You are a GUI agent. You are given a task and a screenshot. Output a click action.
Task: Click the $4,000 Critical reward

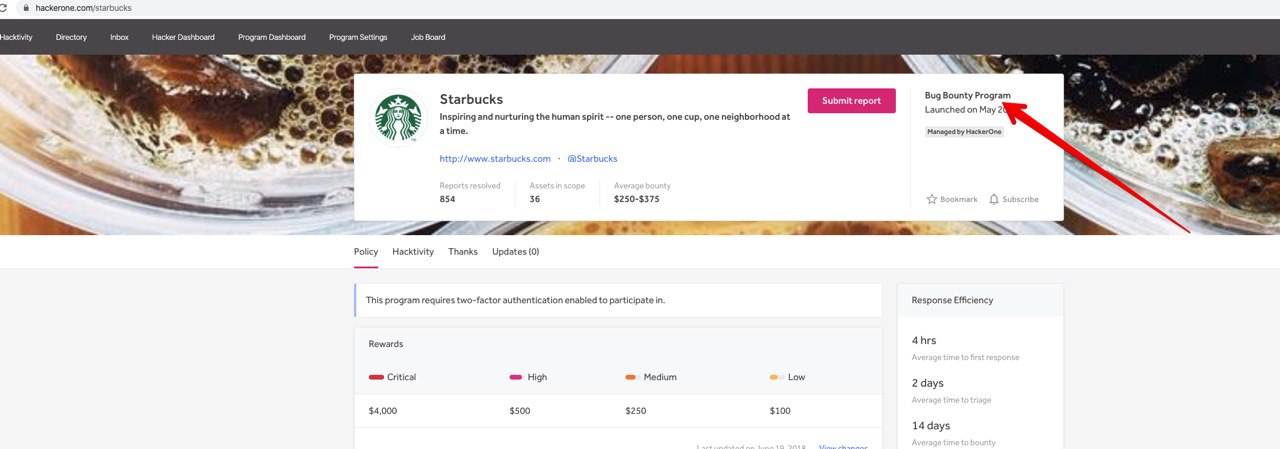[x=383, y=411]
